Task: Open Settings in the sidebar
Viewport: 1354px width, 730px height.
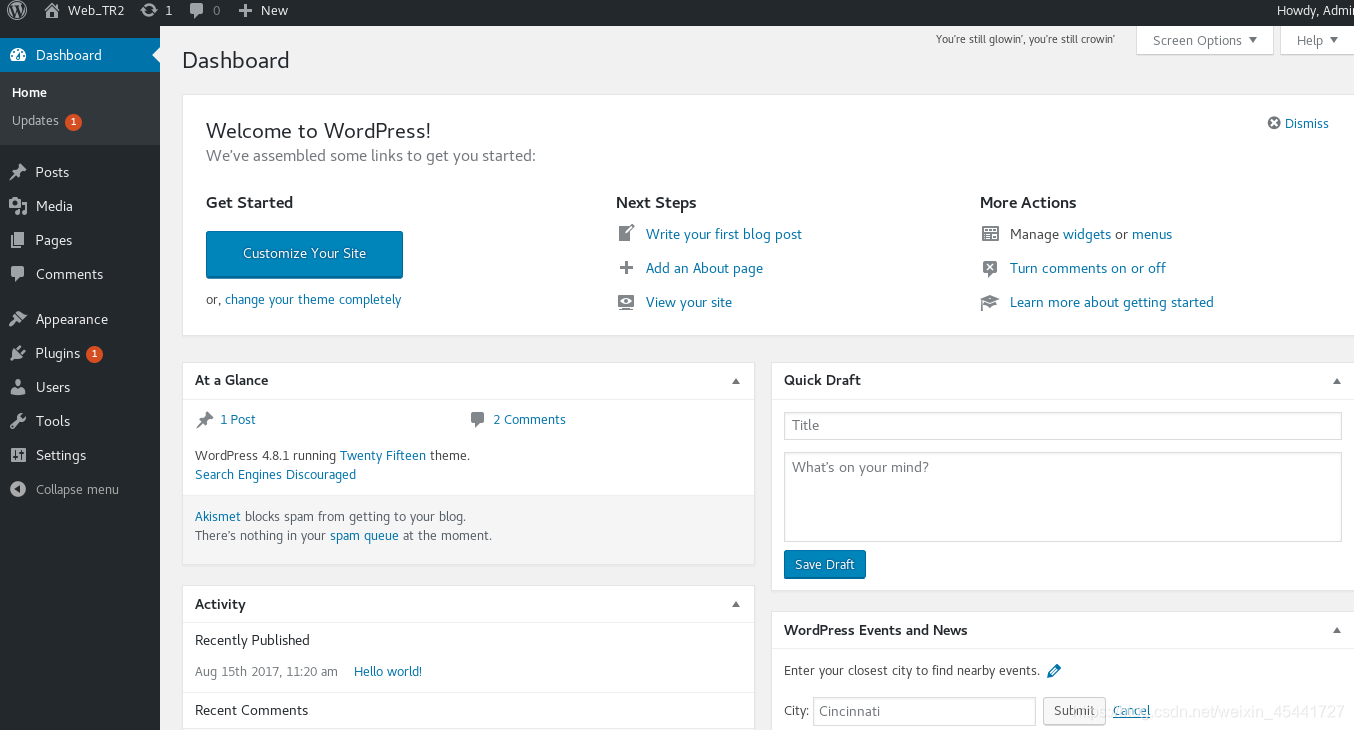Action: pyautogui.click(x=61, y=455)
